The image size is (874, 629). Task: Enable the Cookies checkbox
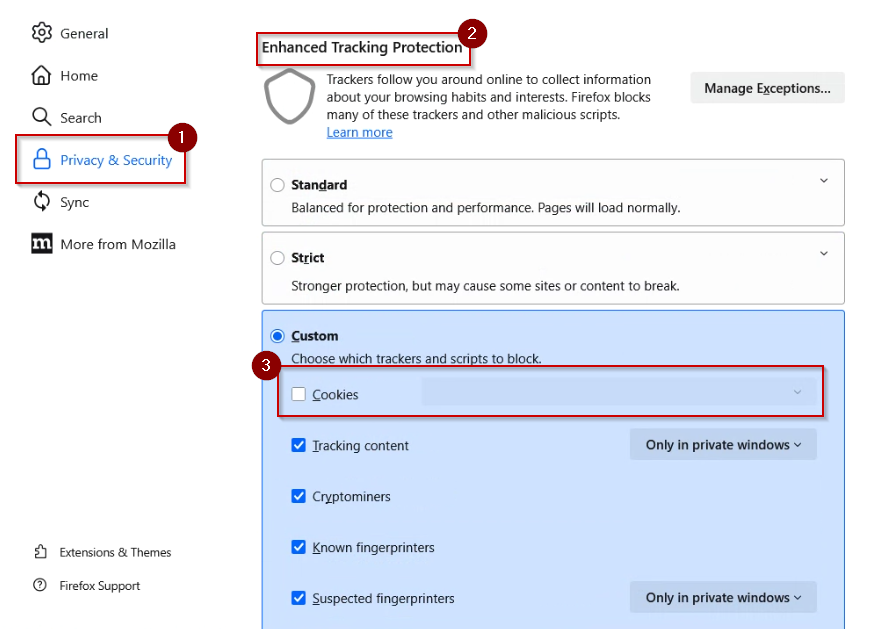(299, 395)
